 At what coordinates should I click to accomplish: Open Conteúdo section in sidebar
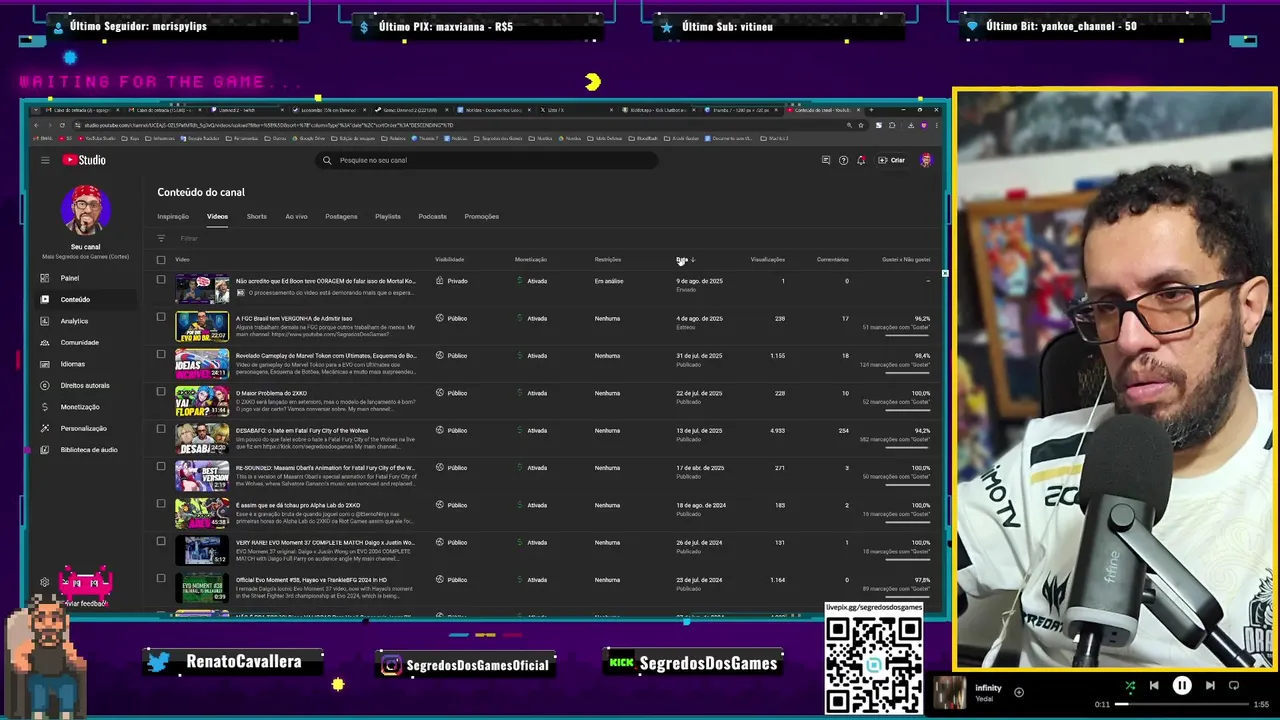tap(75, 299)
